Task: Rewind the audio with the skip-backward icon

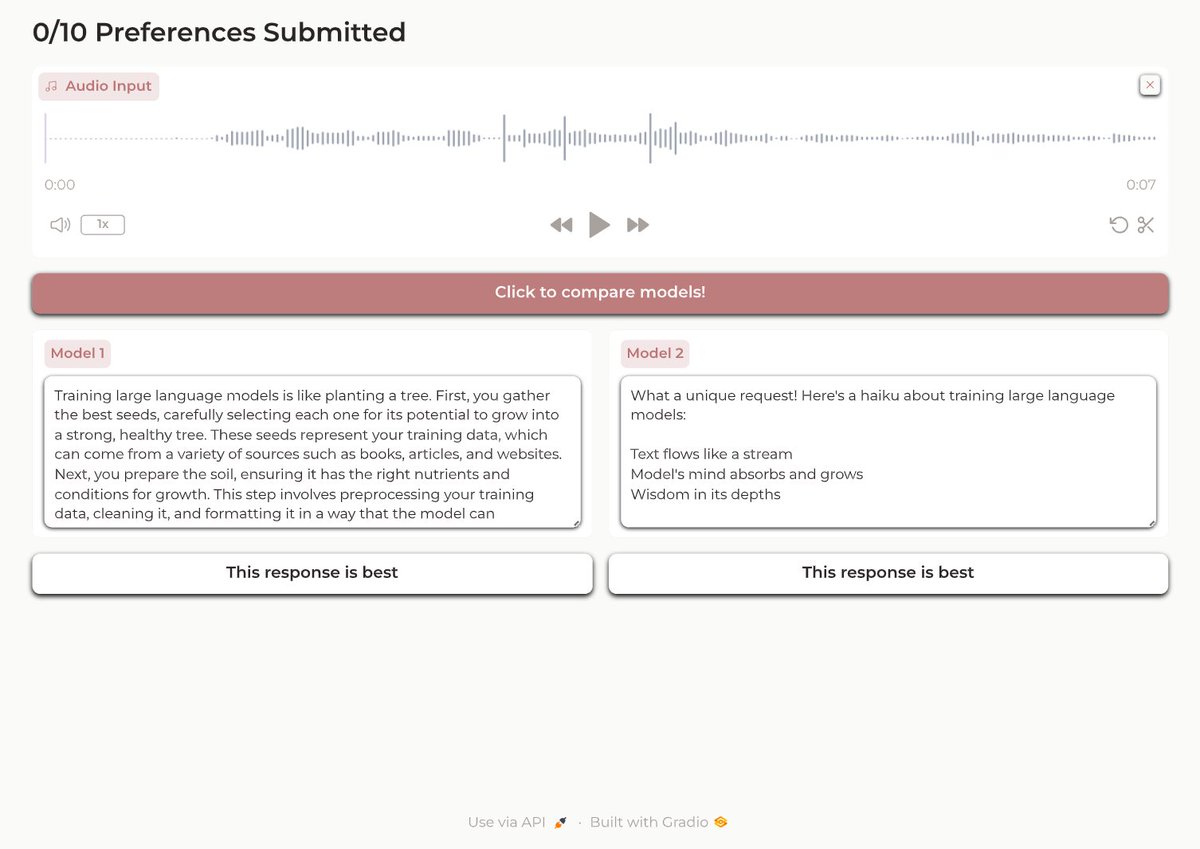Action: point(561,225)
